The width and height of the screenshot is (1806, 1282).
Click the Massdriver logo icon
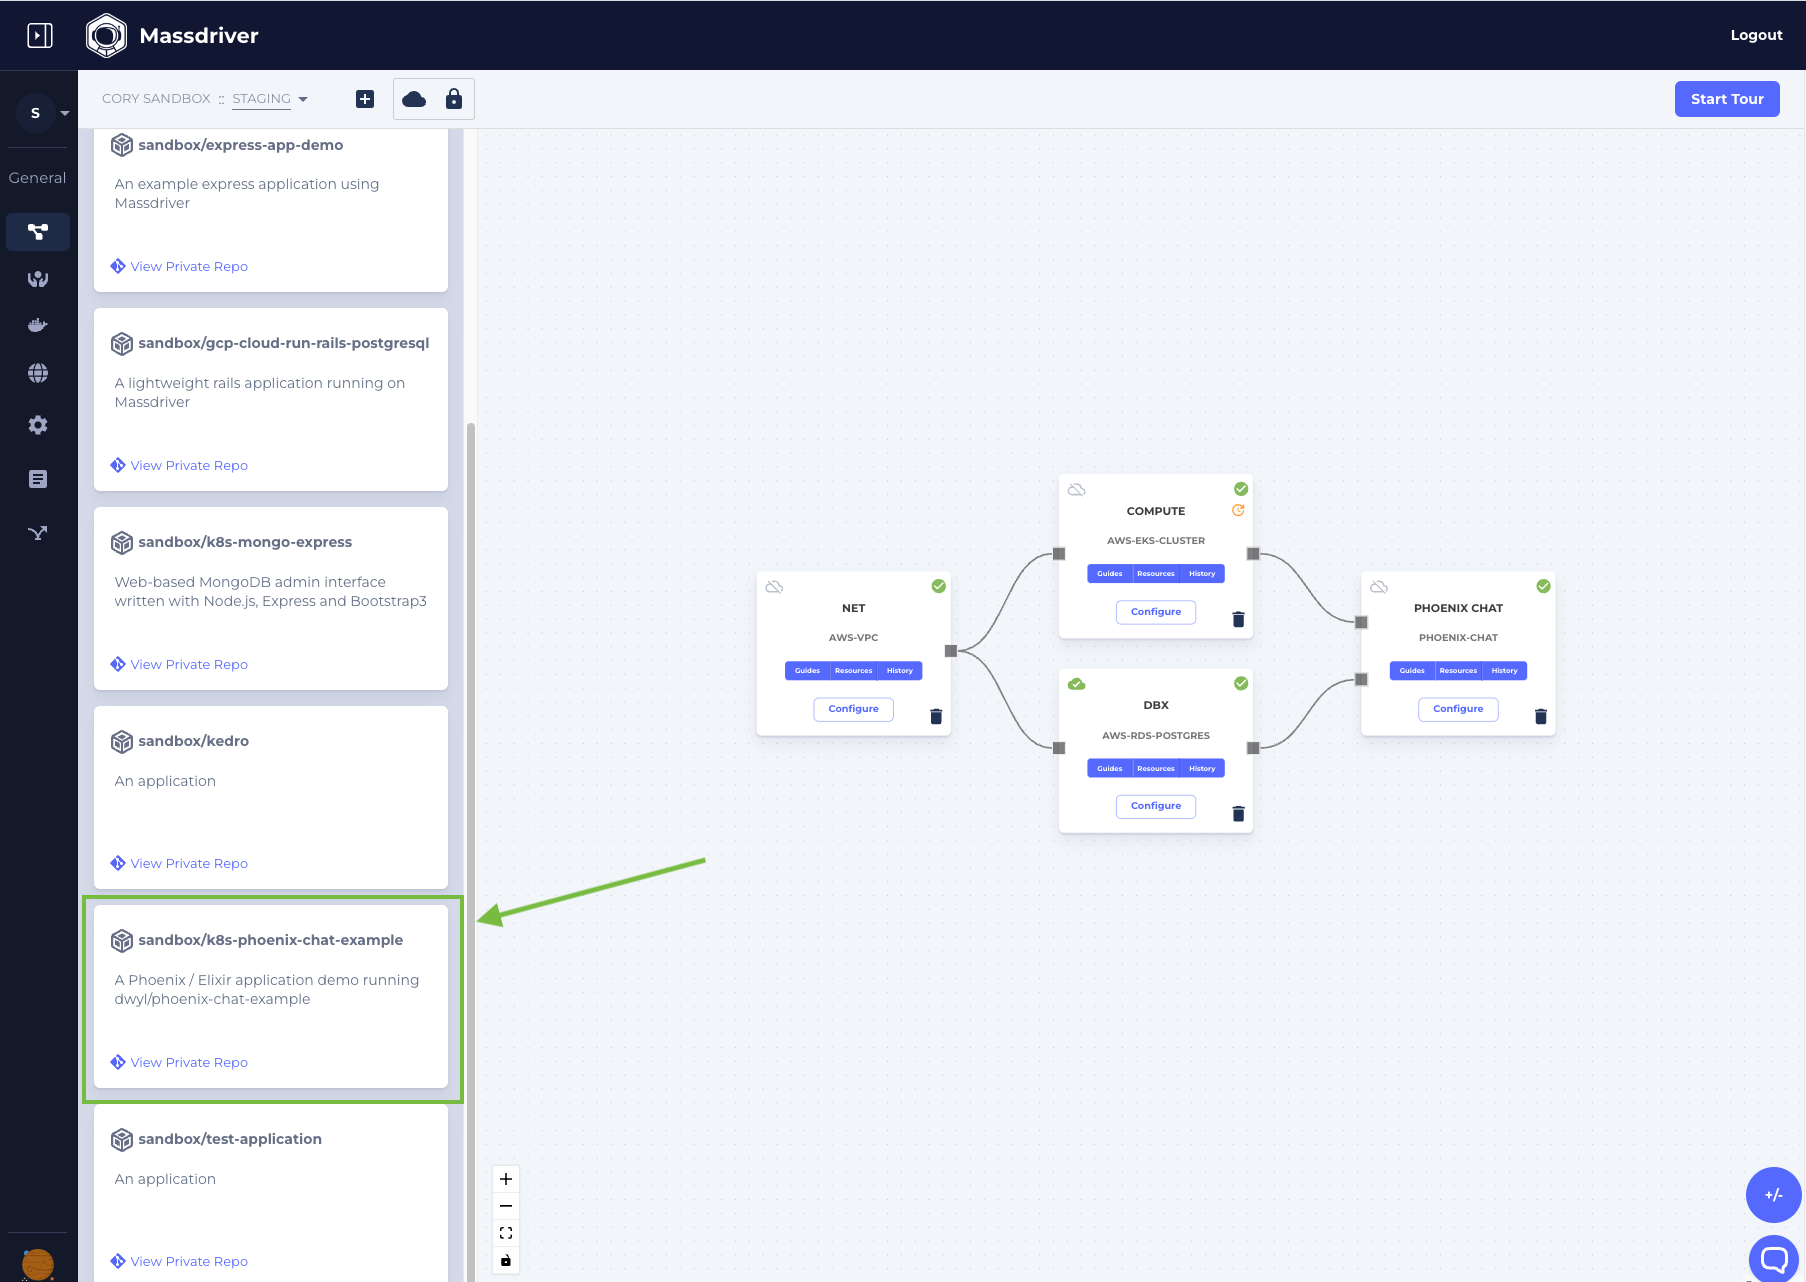(107, 36)
